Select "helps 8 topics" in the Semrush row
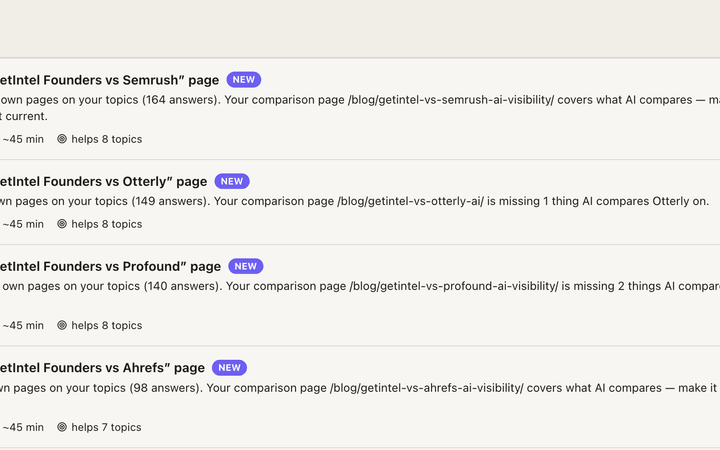 click(x=107, y=139)
